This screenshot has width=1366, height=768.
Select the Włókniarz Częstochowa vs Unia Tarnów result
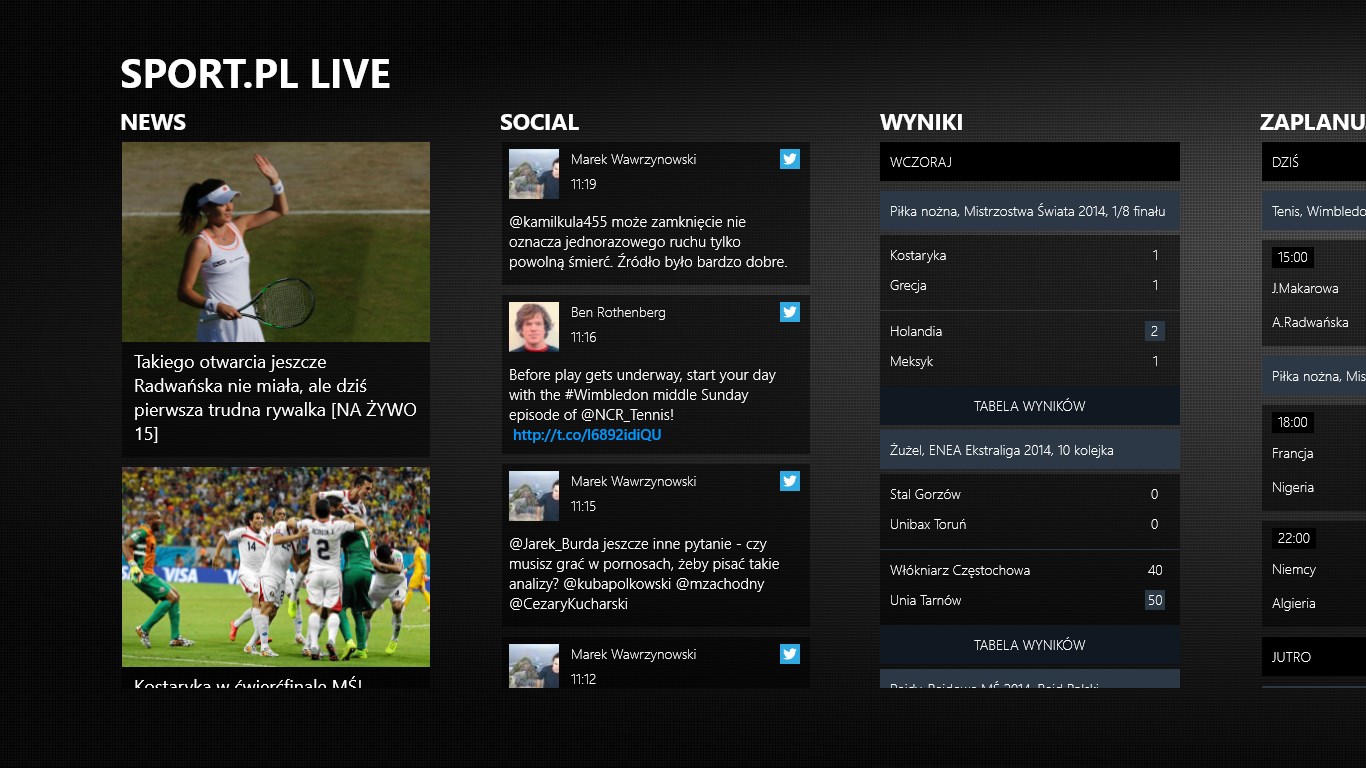pos(1029,586)
